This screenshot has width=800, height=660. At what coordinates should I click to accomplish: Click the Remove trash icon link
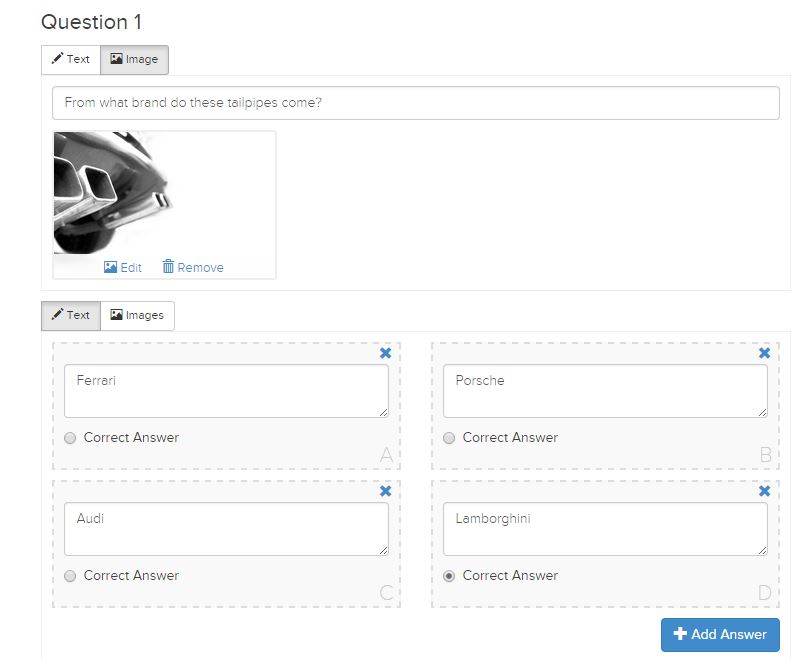(x=193, y=267)
